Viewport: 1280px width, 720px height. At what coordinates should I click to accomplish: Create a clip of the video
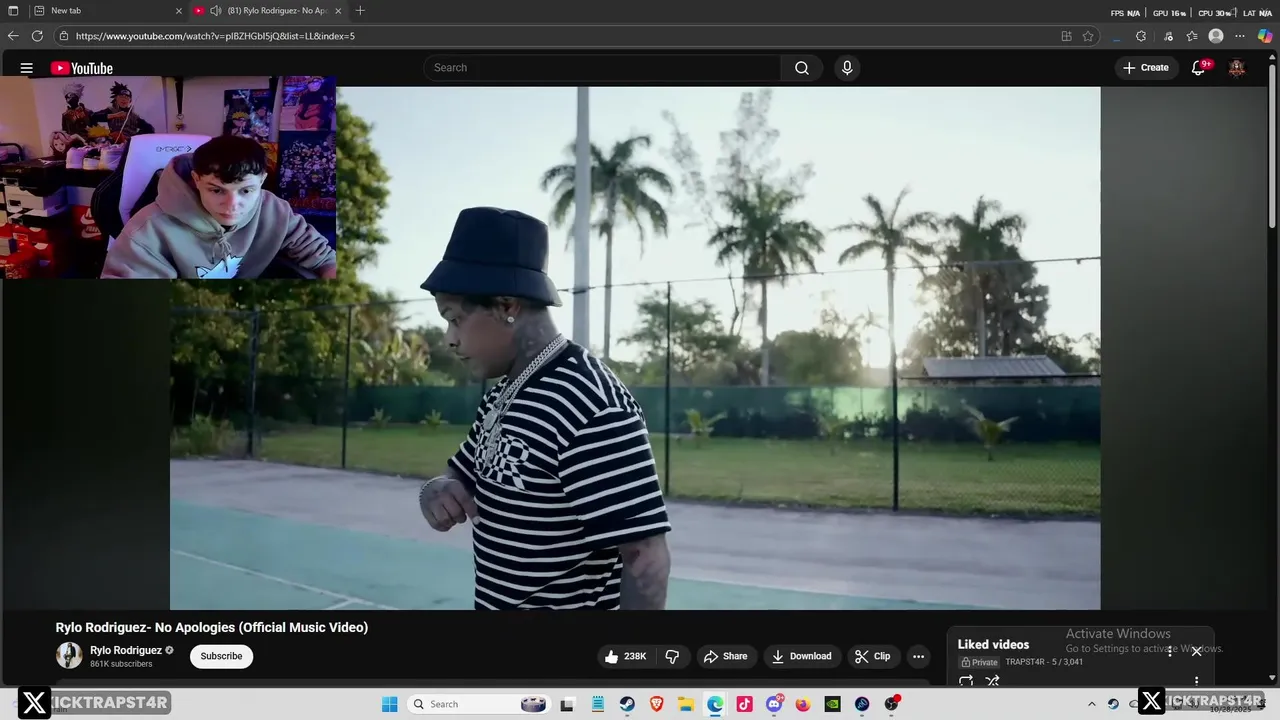pyautogui.click(x=872, y=656)
